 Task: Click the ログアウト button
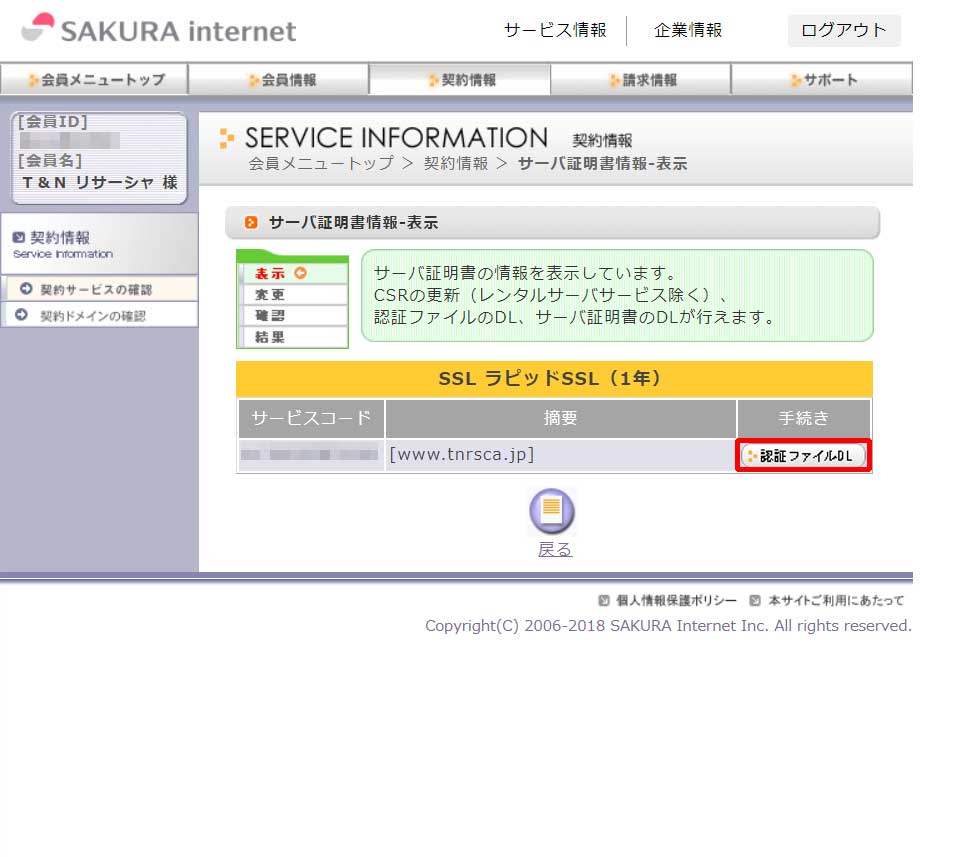844,30
